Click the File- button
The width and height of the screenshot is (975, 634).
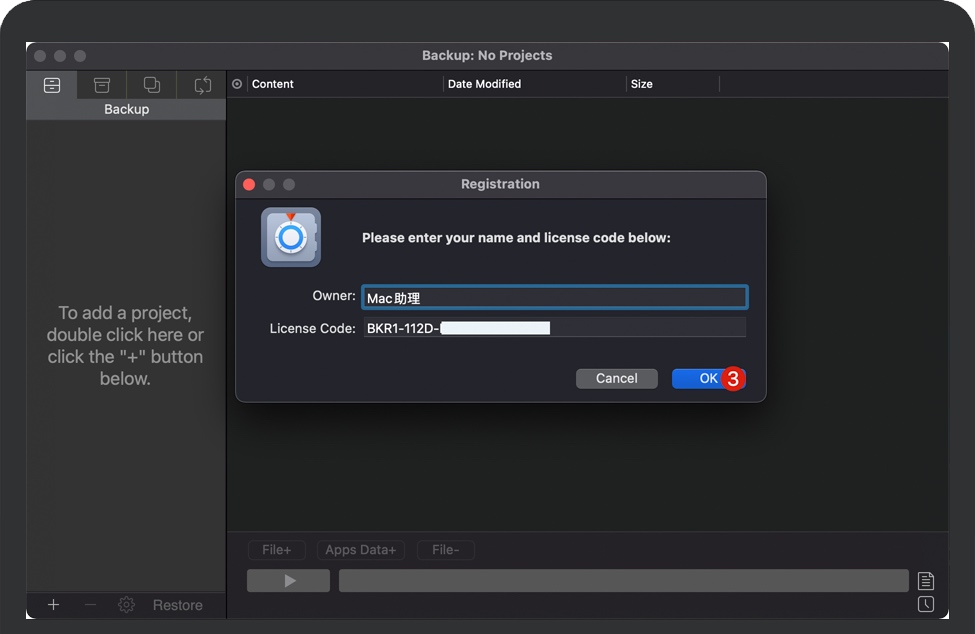point(445,549)
